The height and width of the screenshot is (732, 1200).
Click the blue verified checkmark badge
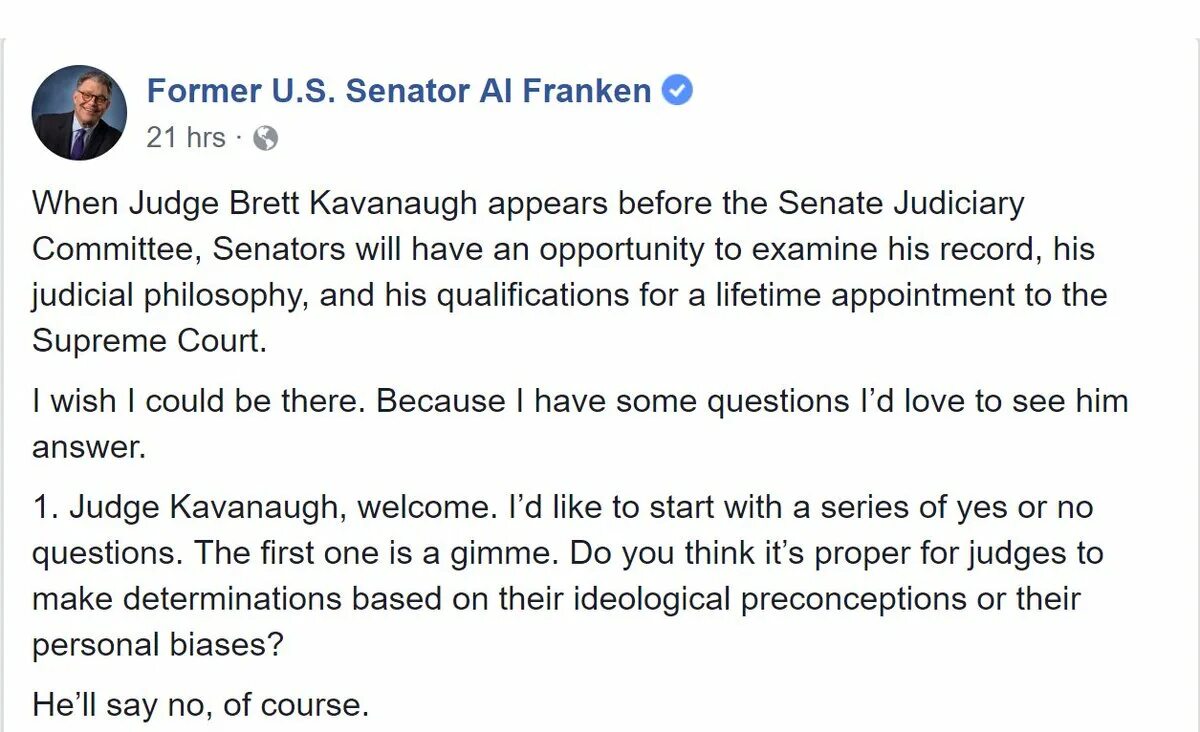pos(678,91)
